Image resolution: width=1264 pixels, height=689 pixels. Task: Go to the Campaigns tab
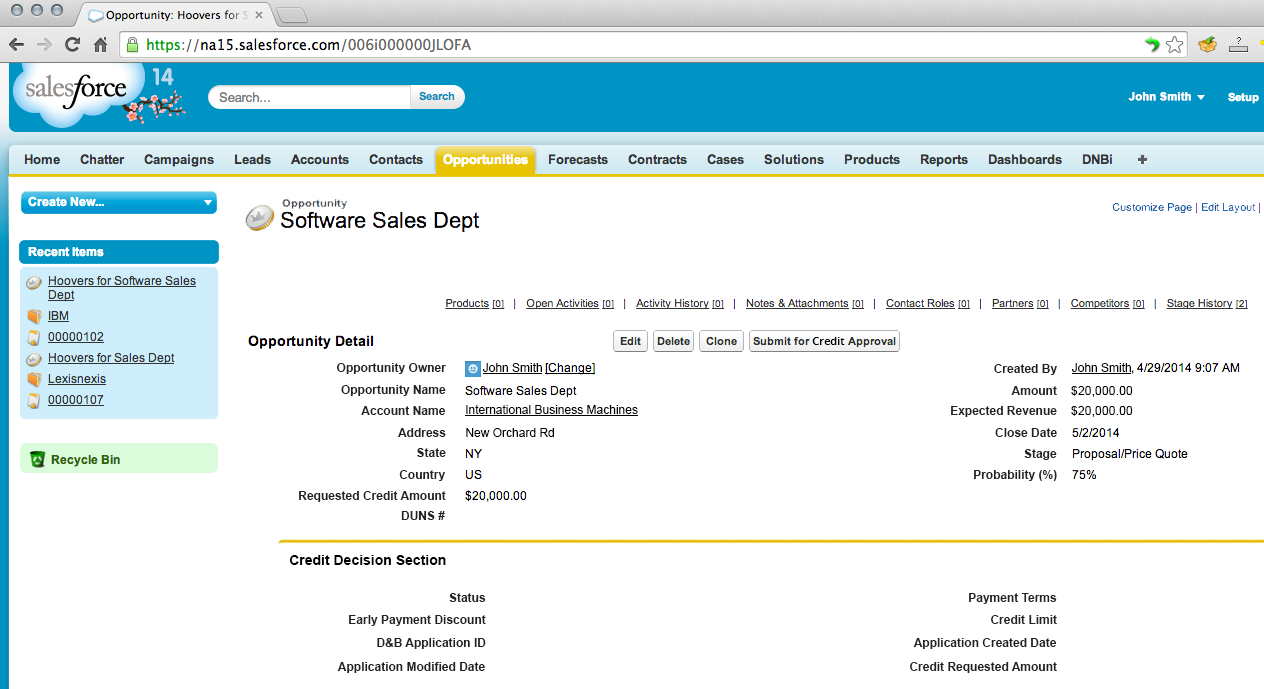click(x=179, y=160)
